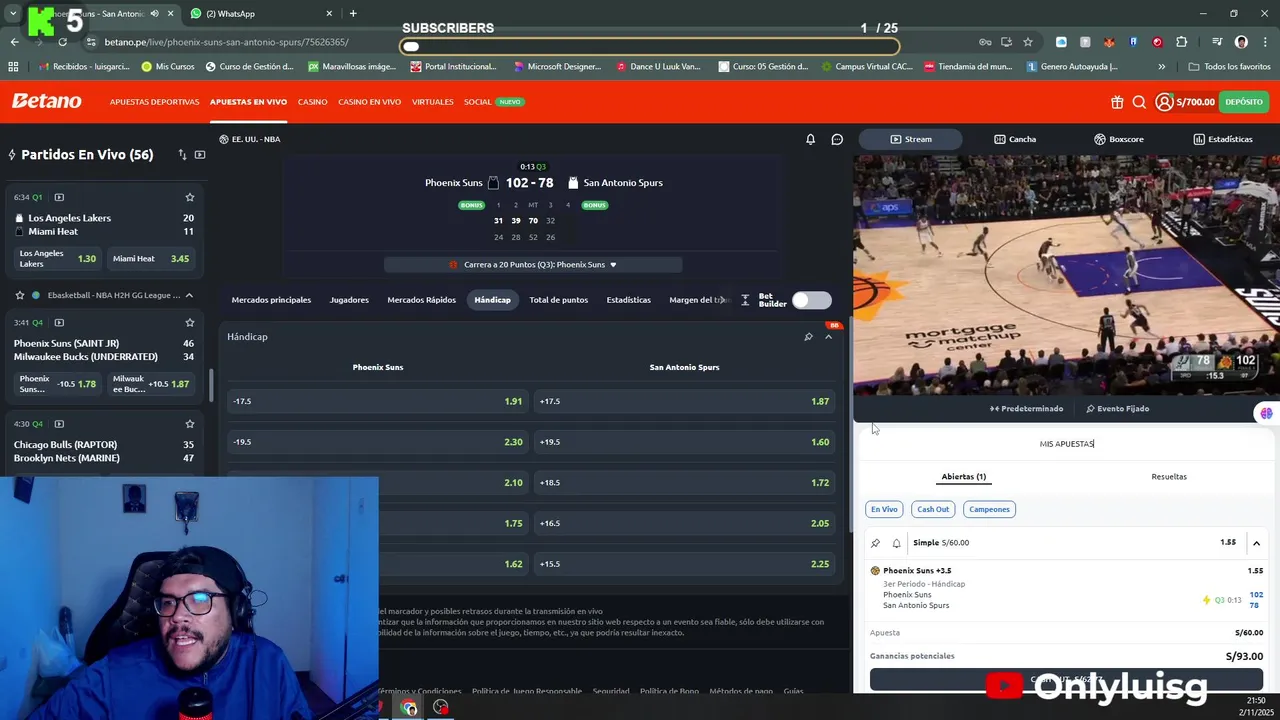Switch to the Resueltas bets tab
Screen dimensions: 1280x720
click(x=1169, y=477)
